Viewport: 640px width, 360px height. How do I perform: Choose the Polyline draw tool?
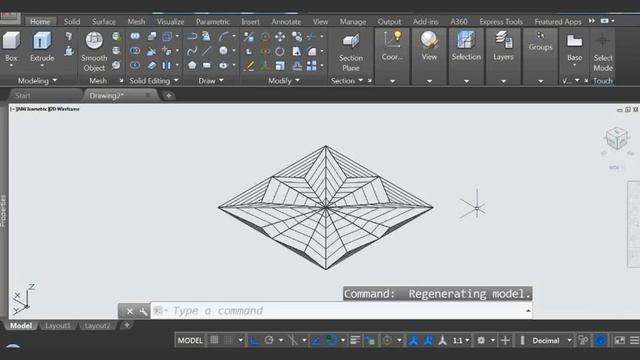(192, 36)
